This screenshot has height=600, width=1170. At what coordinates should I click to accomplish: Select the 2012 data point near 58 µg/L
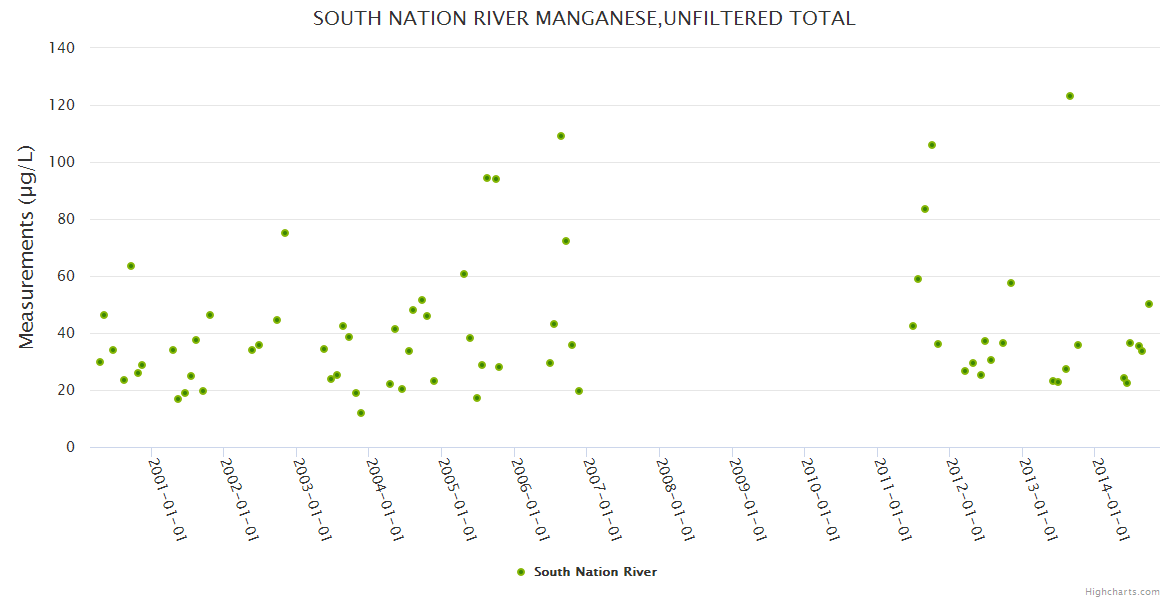tap(1011, 283)
